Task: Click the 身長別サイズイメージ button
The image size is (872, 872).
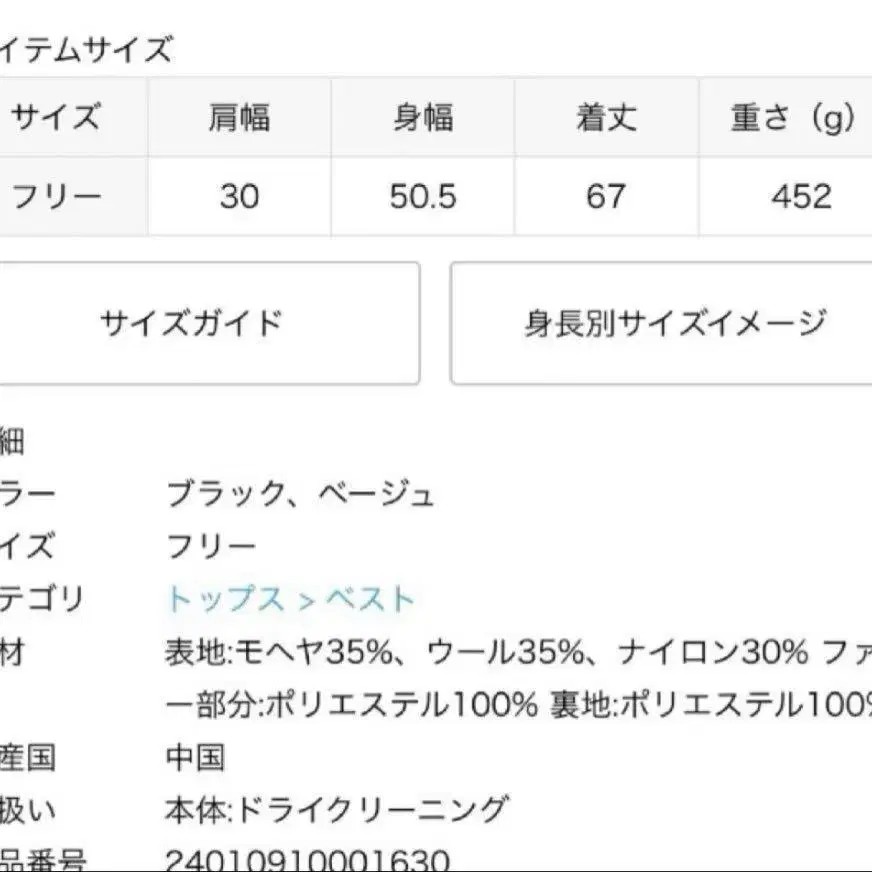Action: click(676, 323)
